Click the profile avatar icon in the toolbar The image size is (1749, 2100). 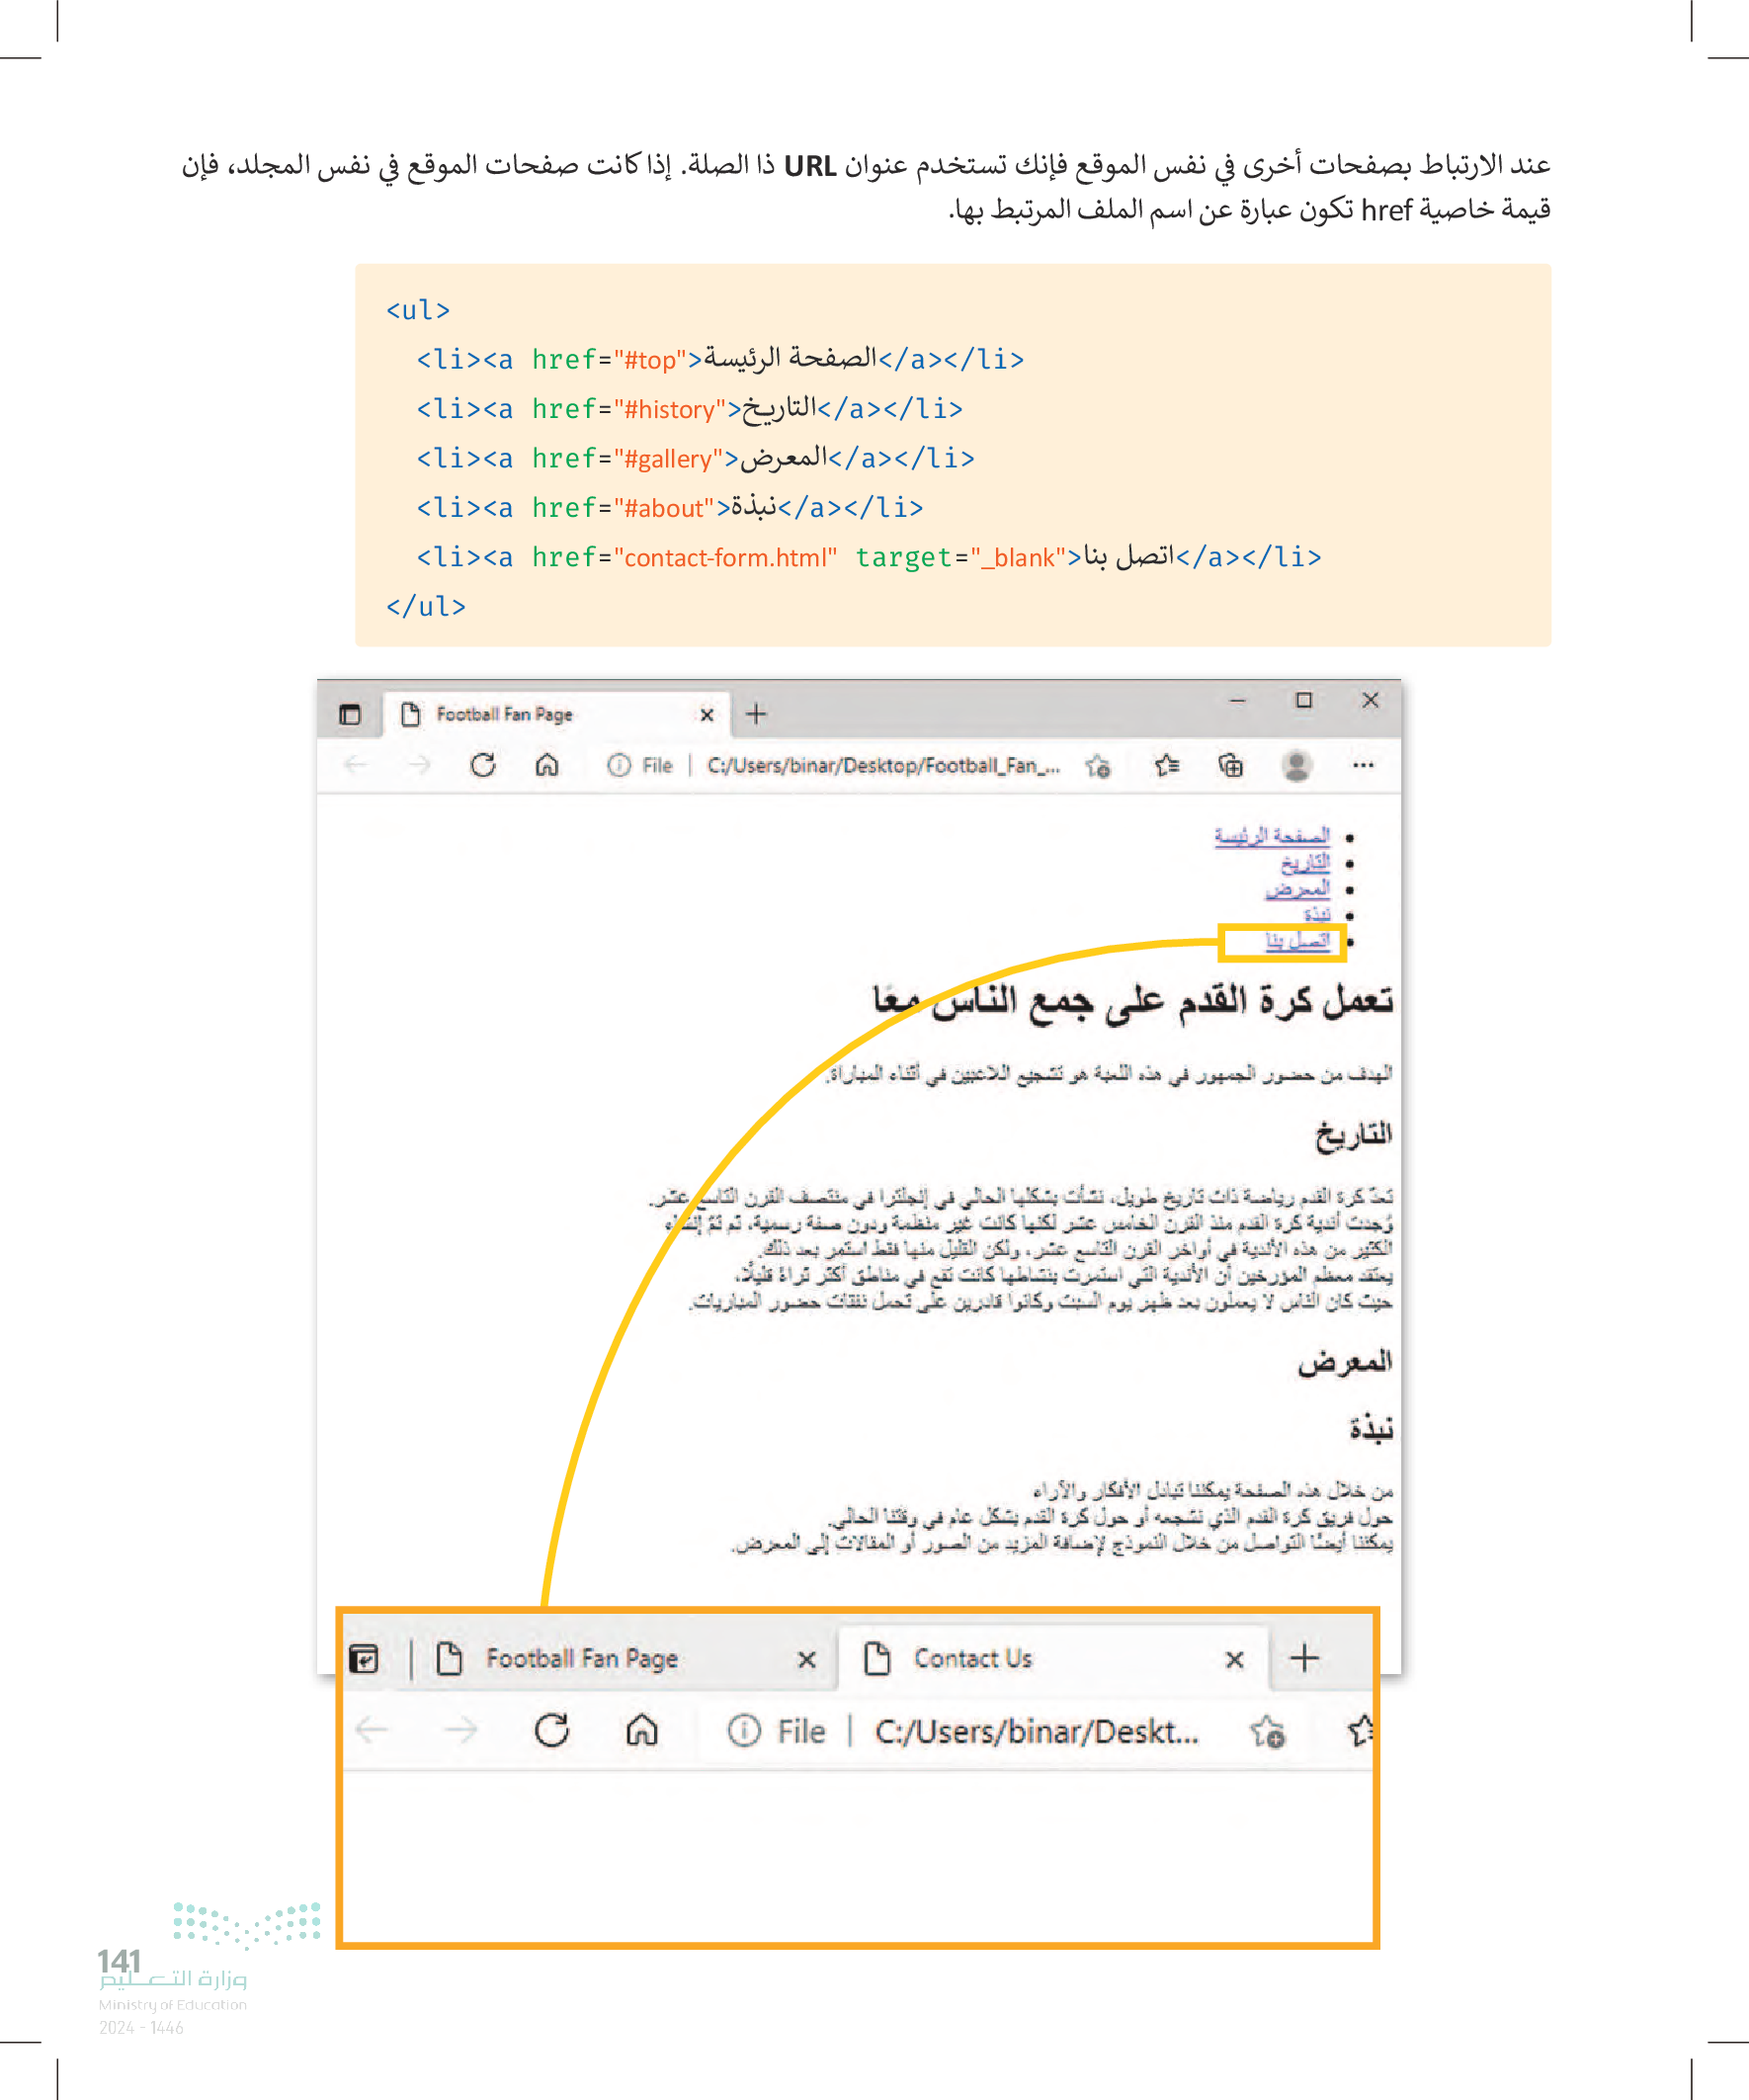click(x=1297, y=765)
